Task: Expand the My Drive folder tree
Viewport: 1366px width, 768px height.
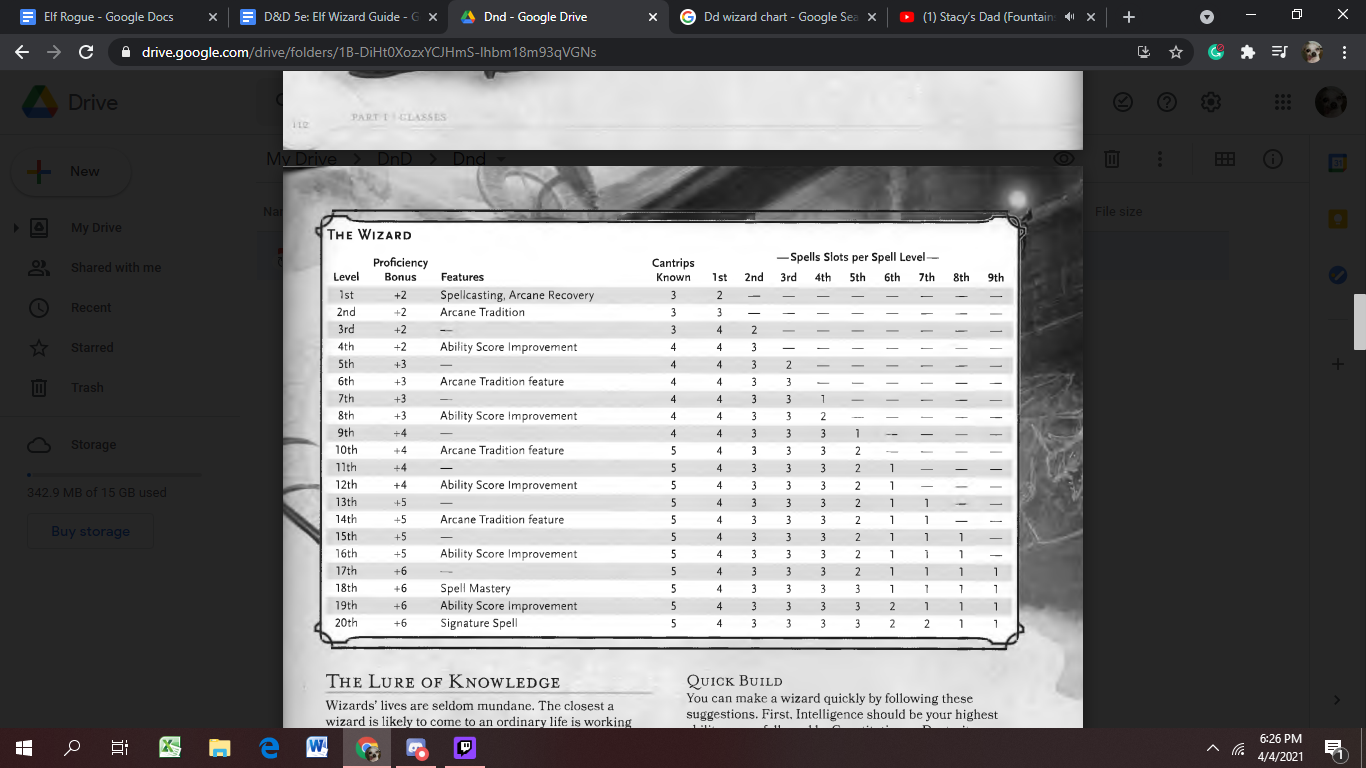Action: [x=16, y=228]
